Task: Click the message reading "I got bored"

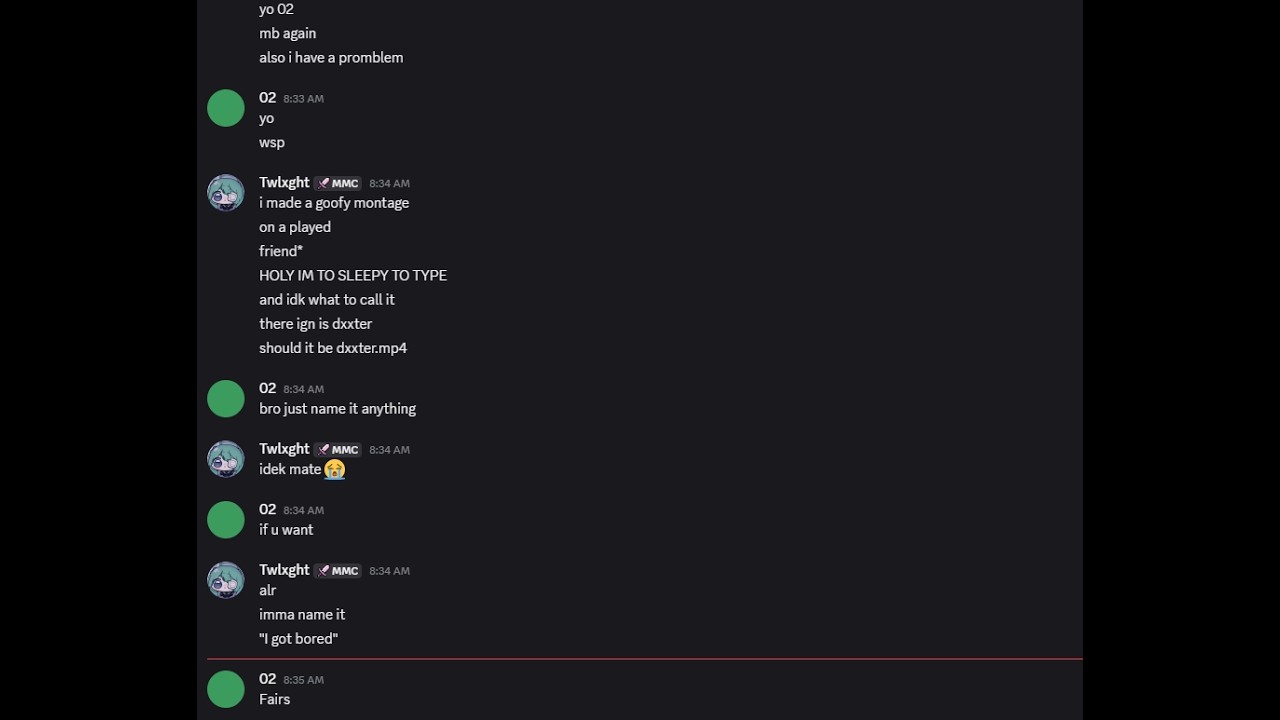Action: pyautogui.click(x=298, y=639)
